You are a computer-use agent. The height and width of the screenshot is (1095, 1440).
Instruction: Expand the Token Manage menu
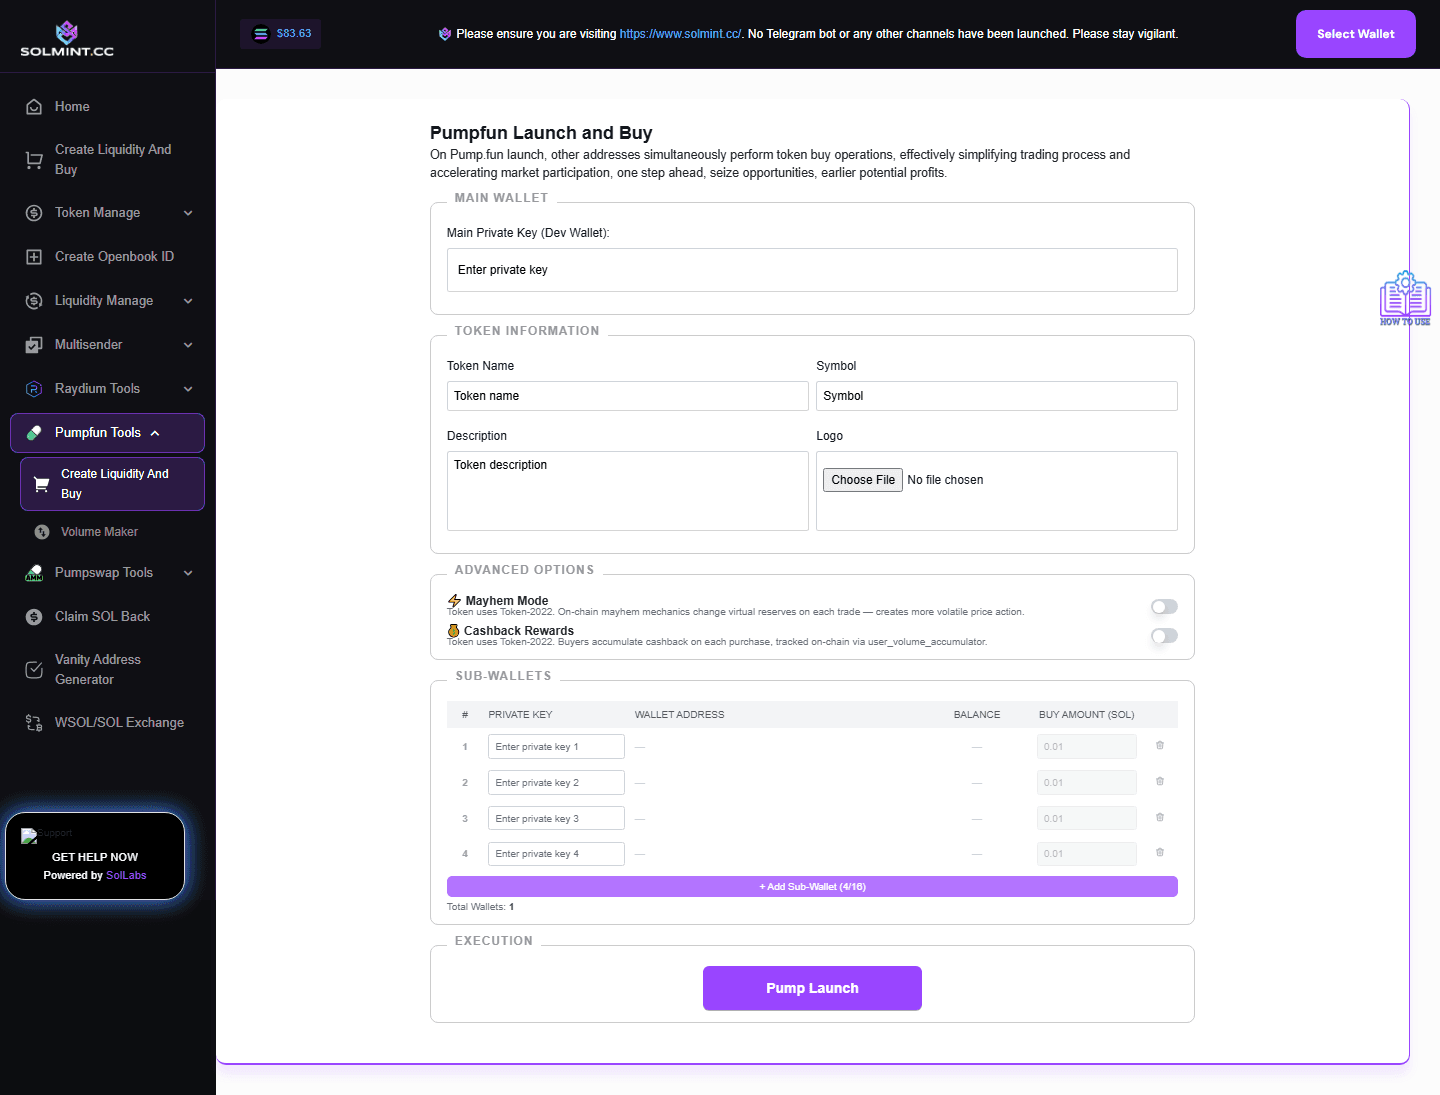[x=98, y=212]
